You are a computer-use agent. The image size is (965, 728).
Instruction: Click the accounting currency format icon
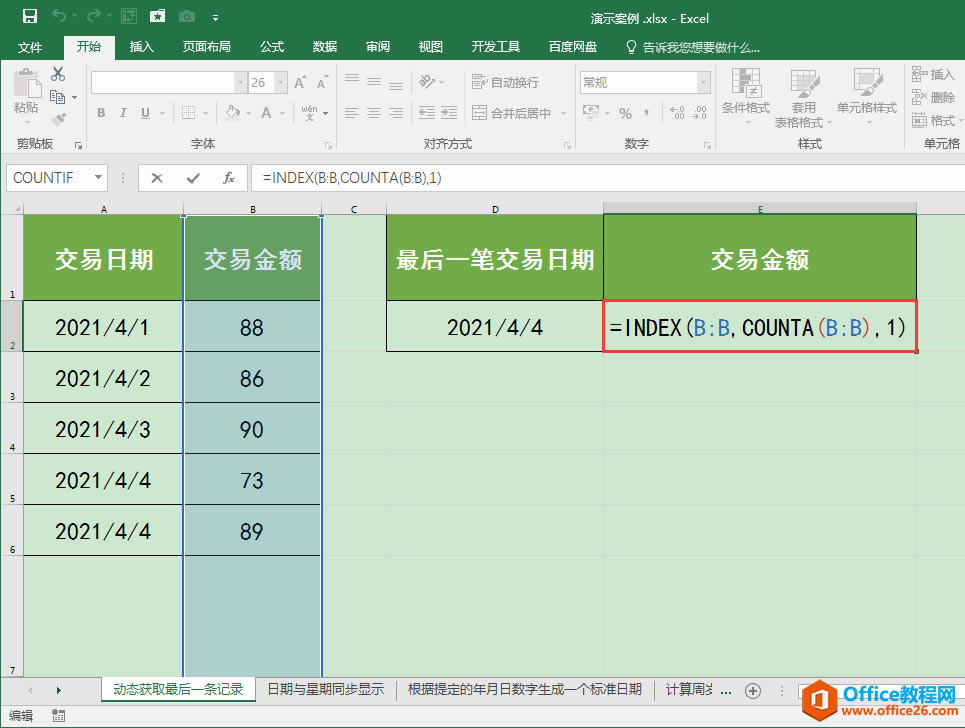pyautogui.click(x=591, y=113)
